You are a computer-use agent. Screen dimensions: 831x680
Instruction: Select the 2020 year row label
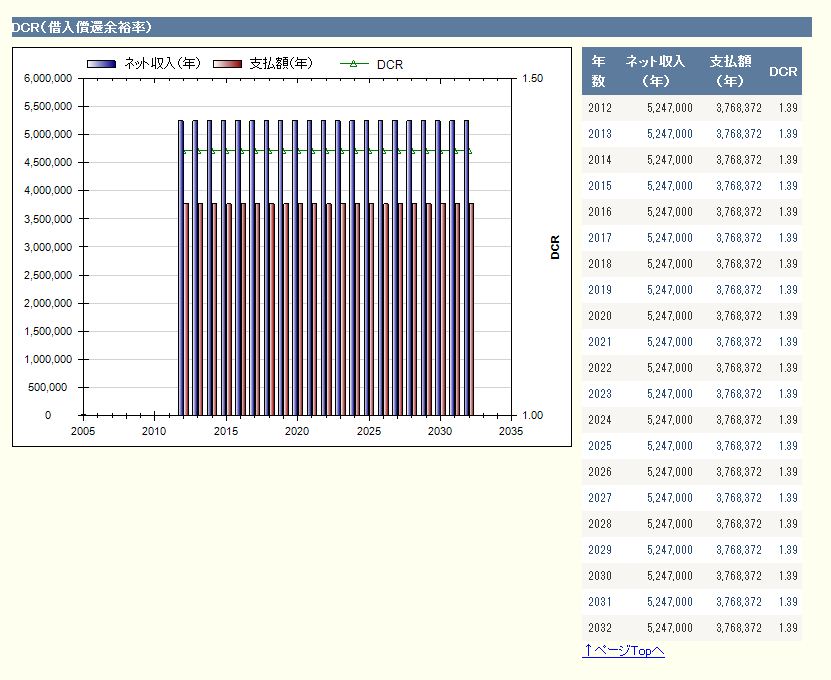600,316
